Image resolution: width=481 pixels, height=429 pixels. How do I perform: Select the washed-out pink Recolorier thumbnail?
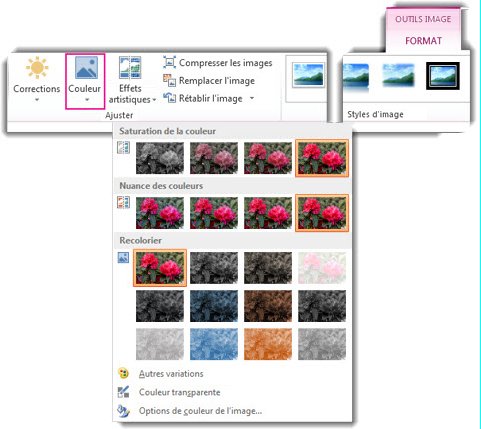pos(322,268)
